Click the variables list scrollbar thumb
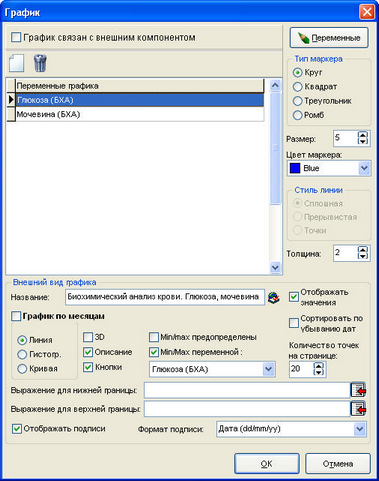This screenshot has height=481, width=379. pos(275,148)
